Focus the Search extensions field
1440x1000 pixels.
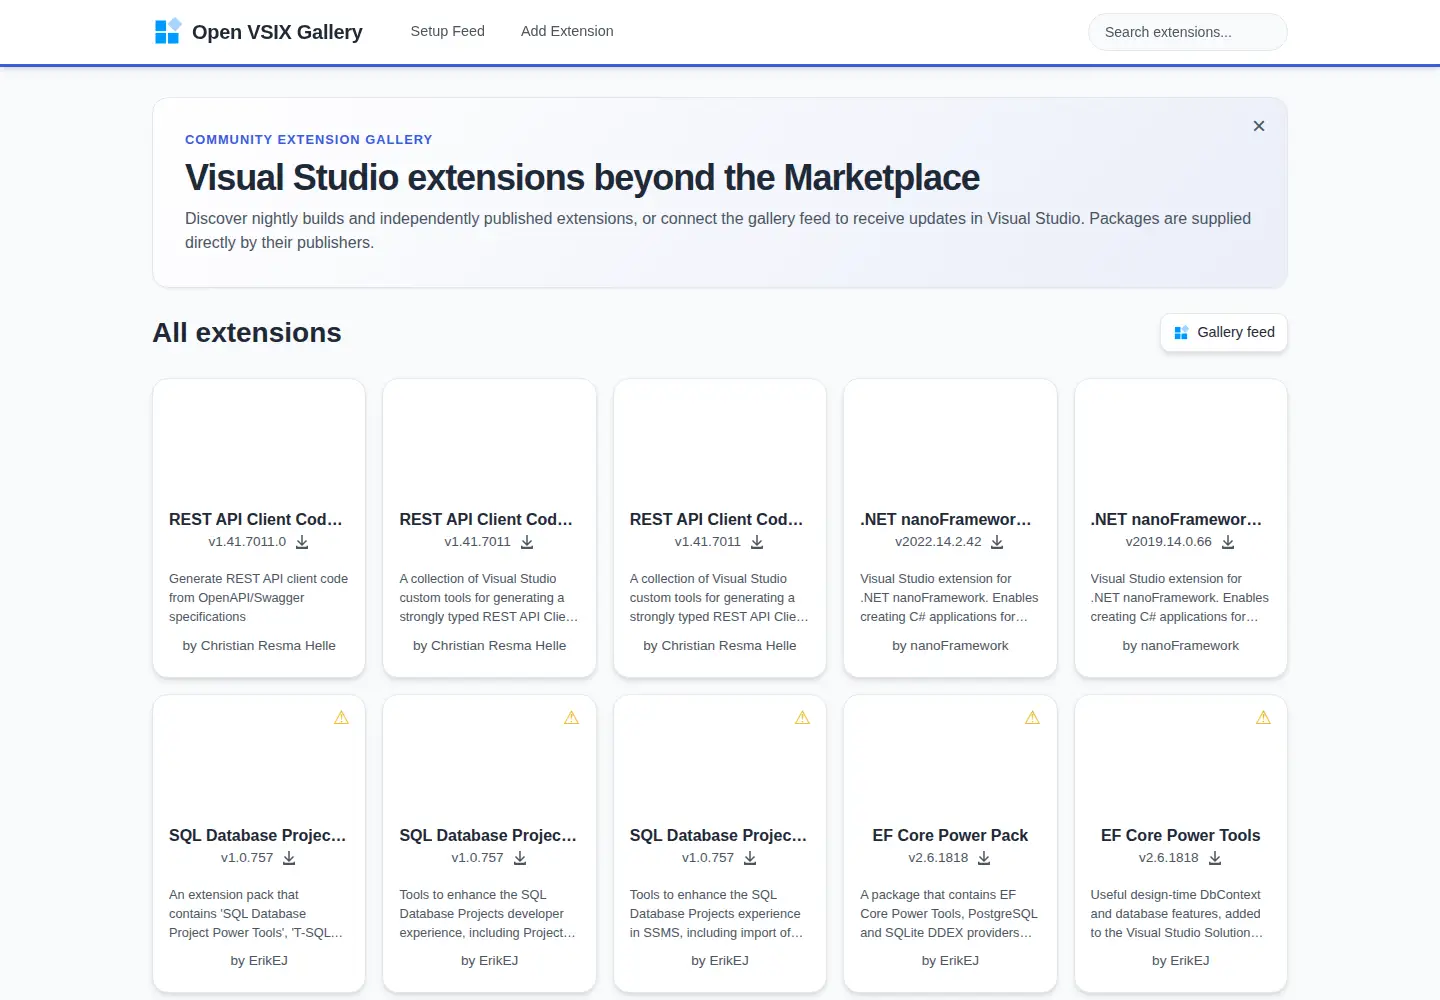(x=1187, y=32)
